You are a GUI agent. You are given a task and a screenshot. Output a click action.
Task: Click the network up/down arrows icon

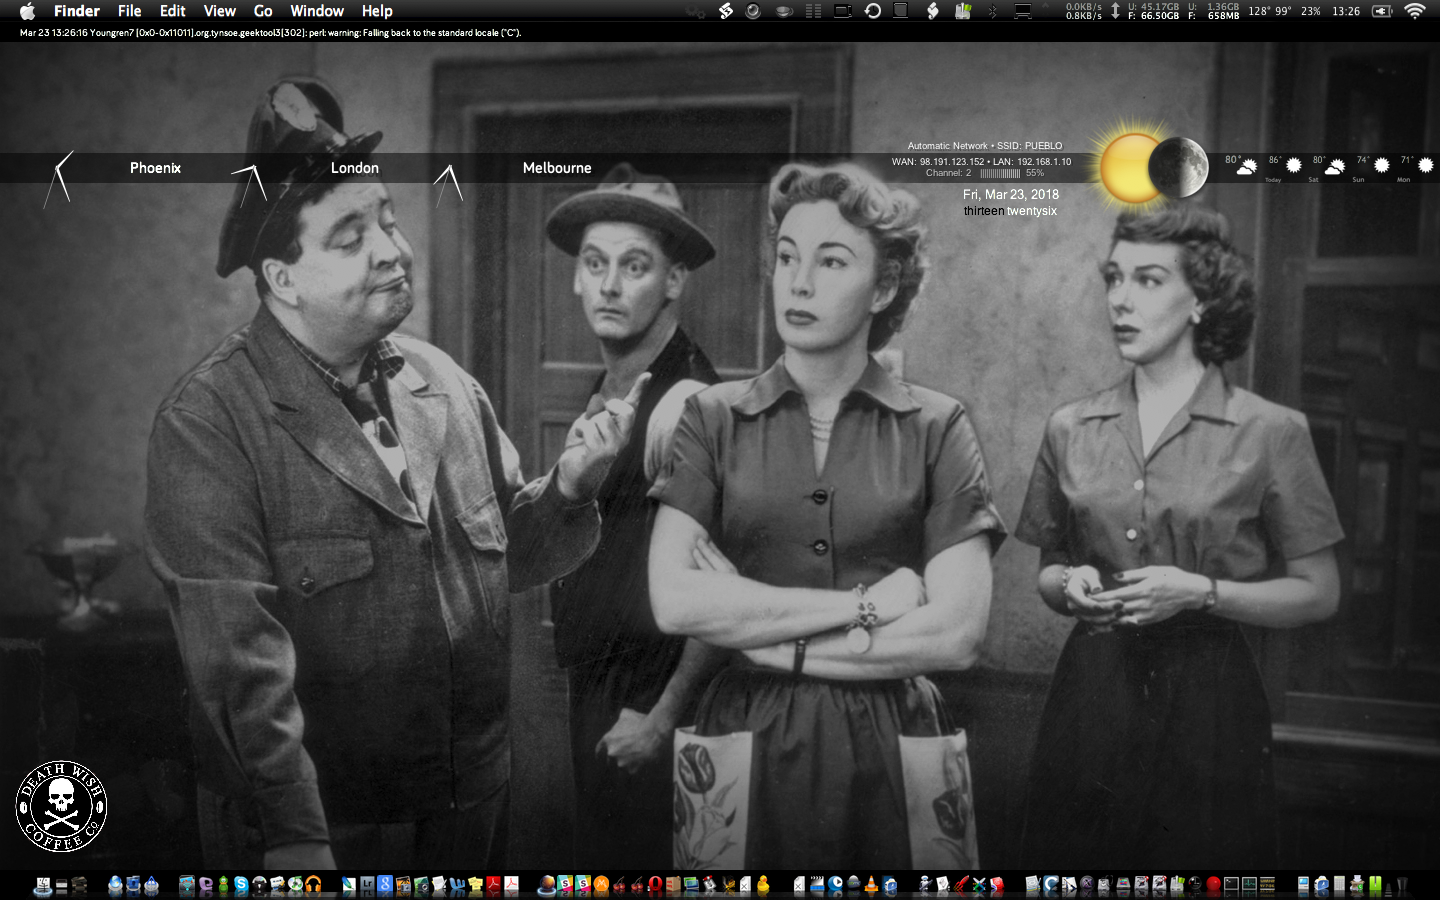tap(1115, 11)
